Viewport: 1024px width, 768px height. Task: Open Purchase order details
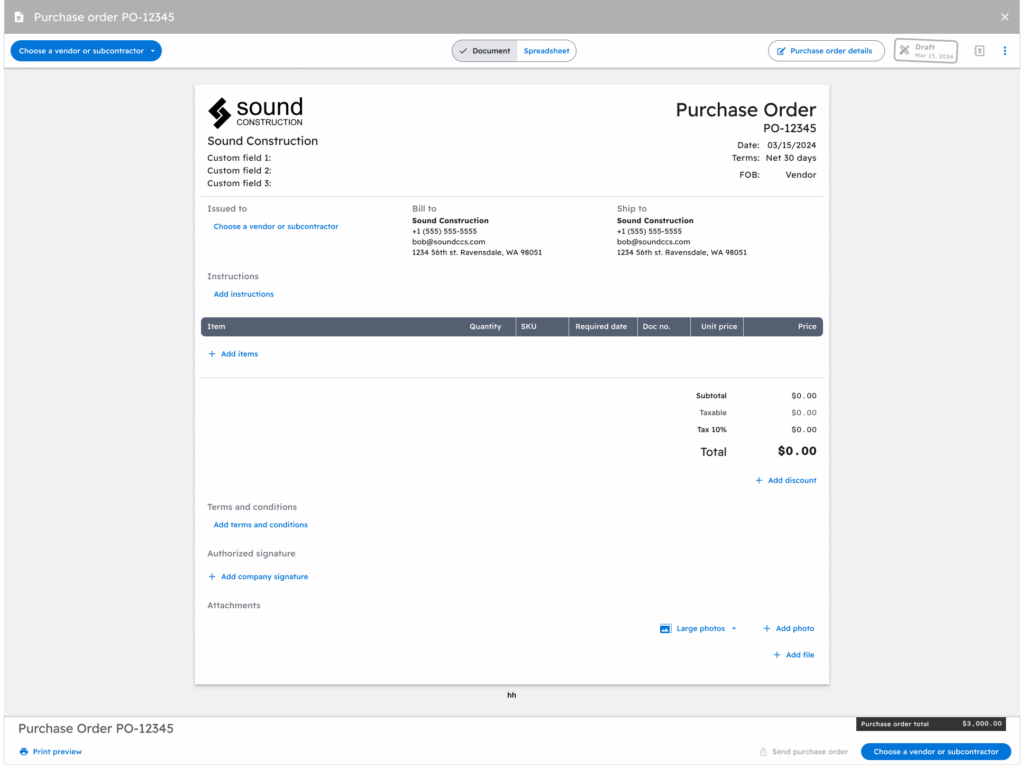(x=826, y=51)
